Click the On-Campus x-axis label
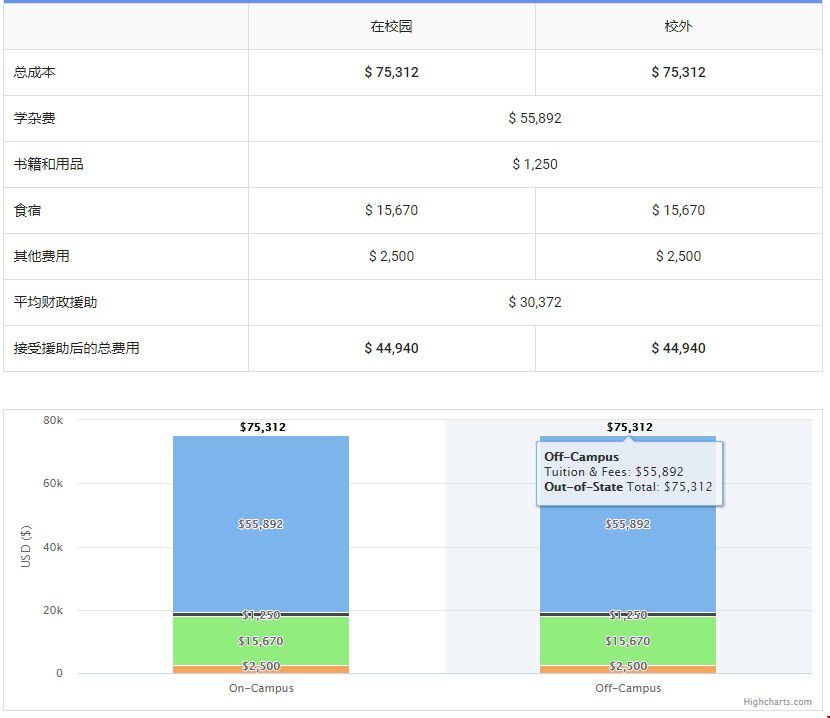The width and height of the screenshot is (830, 718). (x=261, y=688)
